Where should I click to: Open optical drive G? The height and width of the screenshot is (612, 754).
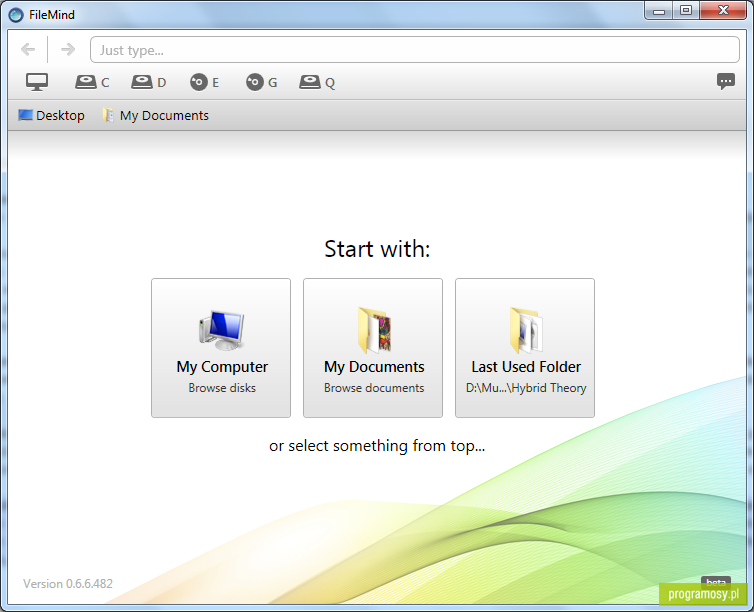[x=262, y=82]
